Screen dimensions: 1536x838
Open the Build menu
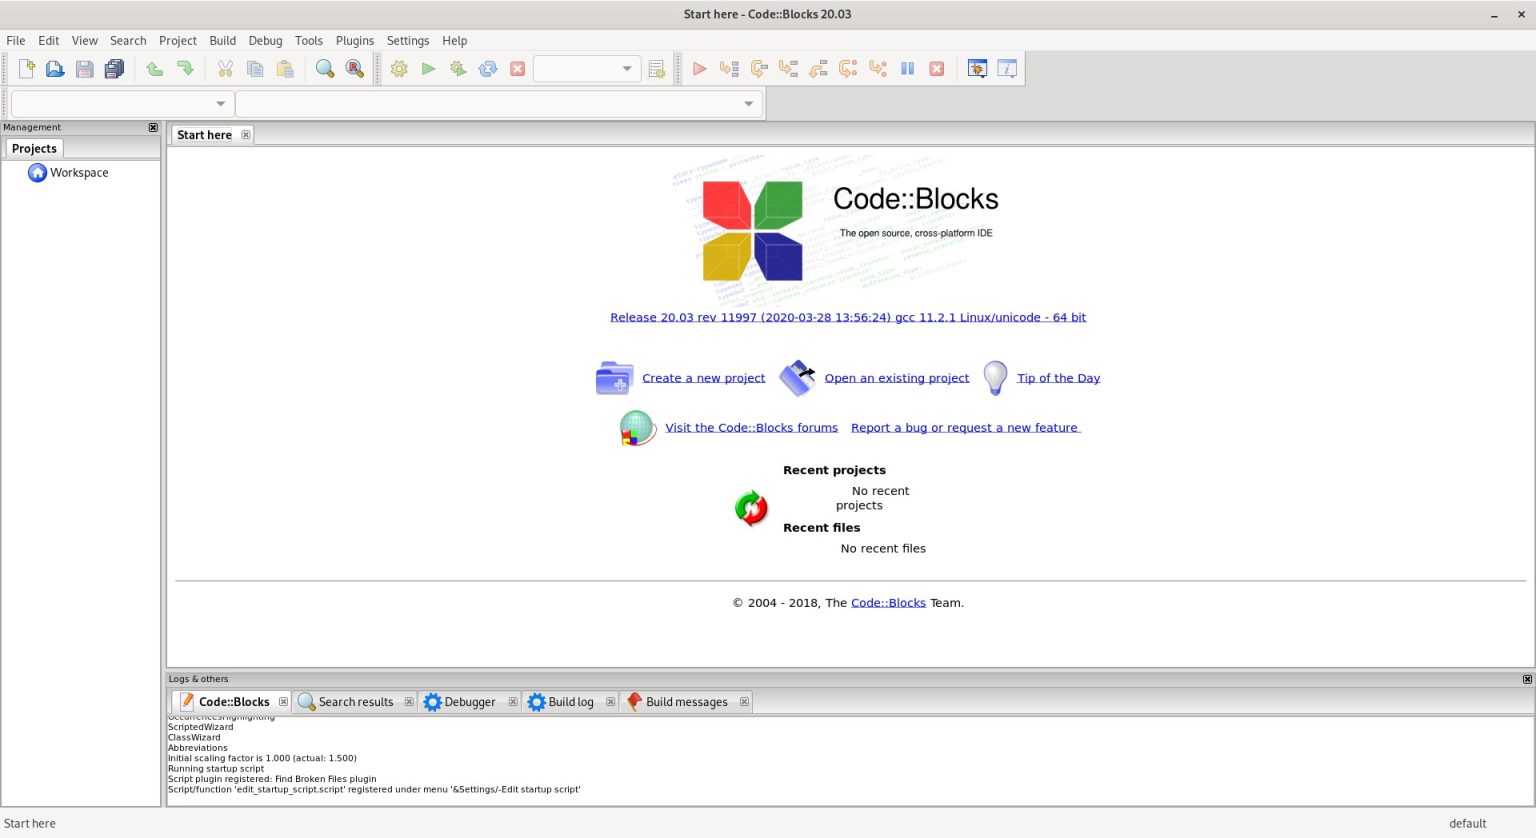click(x=223, y=41)
